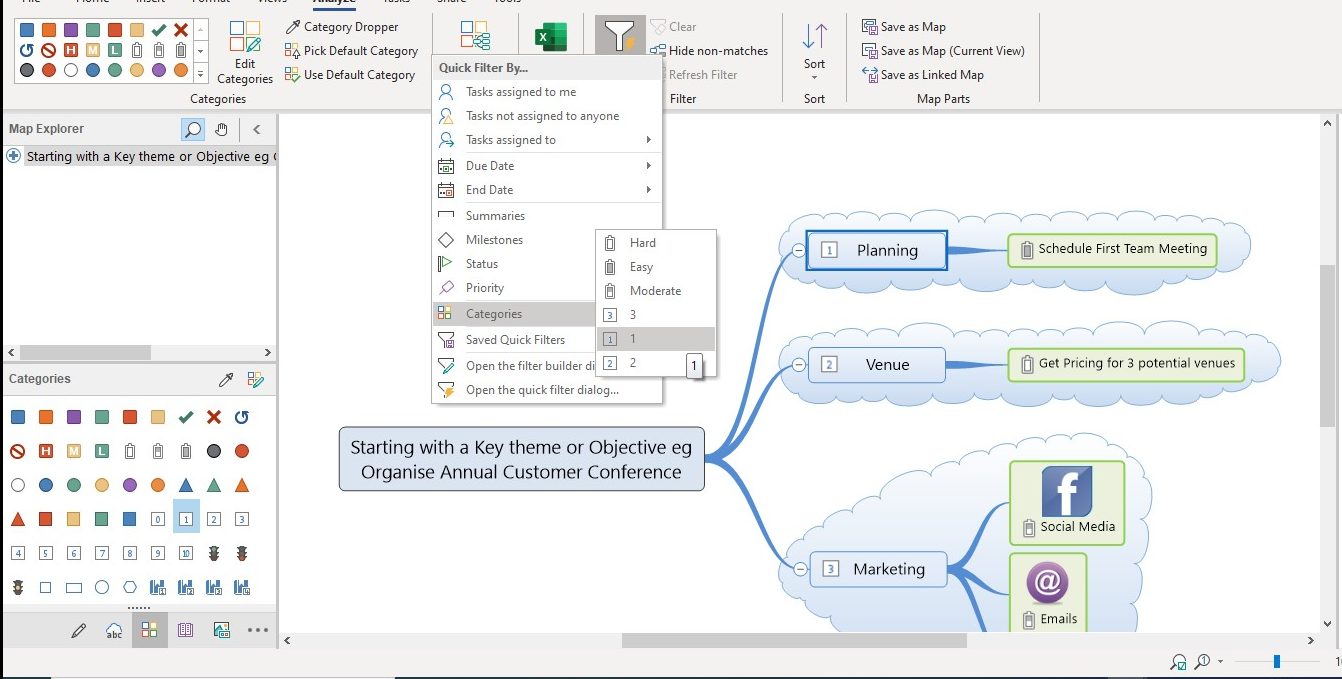The height and width of the screenshot is (679, 1342).
Task: Open Saved Quick Filters menu entry
Action: click(514, 340)
